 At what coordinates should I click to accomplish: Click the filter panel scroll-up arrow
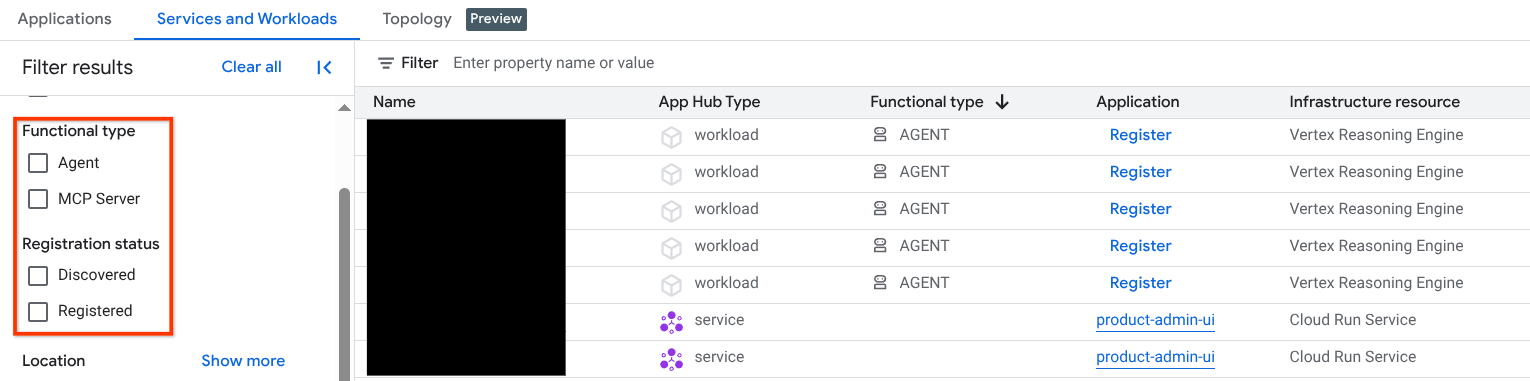coord(344,107)
